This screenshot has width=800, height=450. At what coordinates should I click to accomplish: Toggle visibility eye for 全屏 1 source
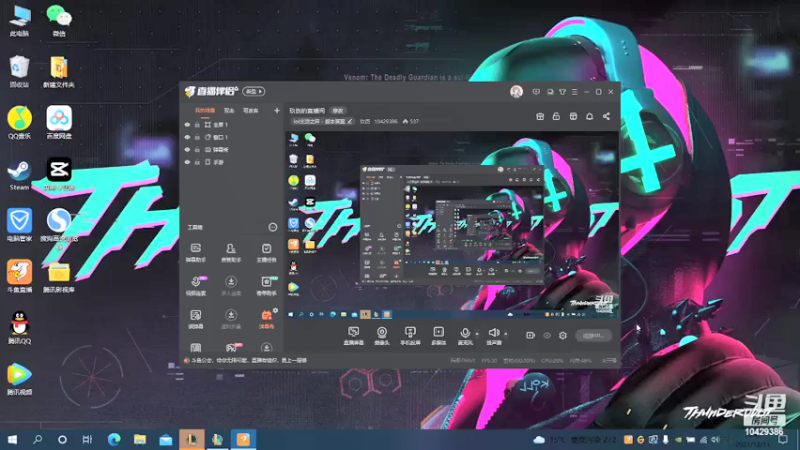187,124
